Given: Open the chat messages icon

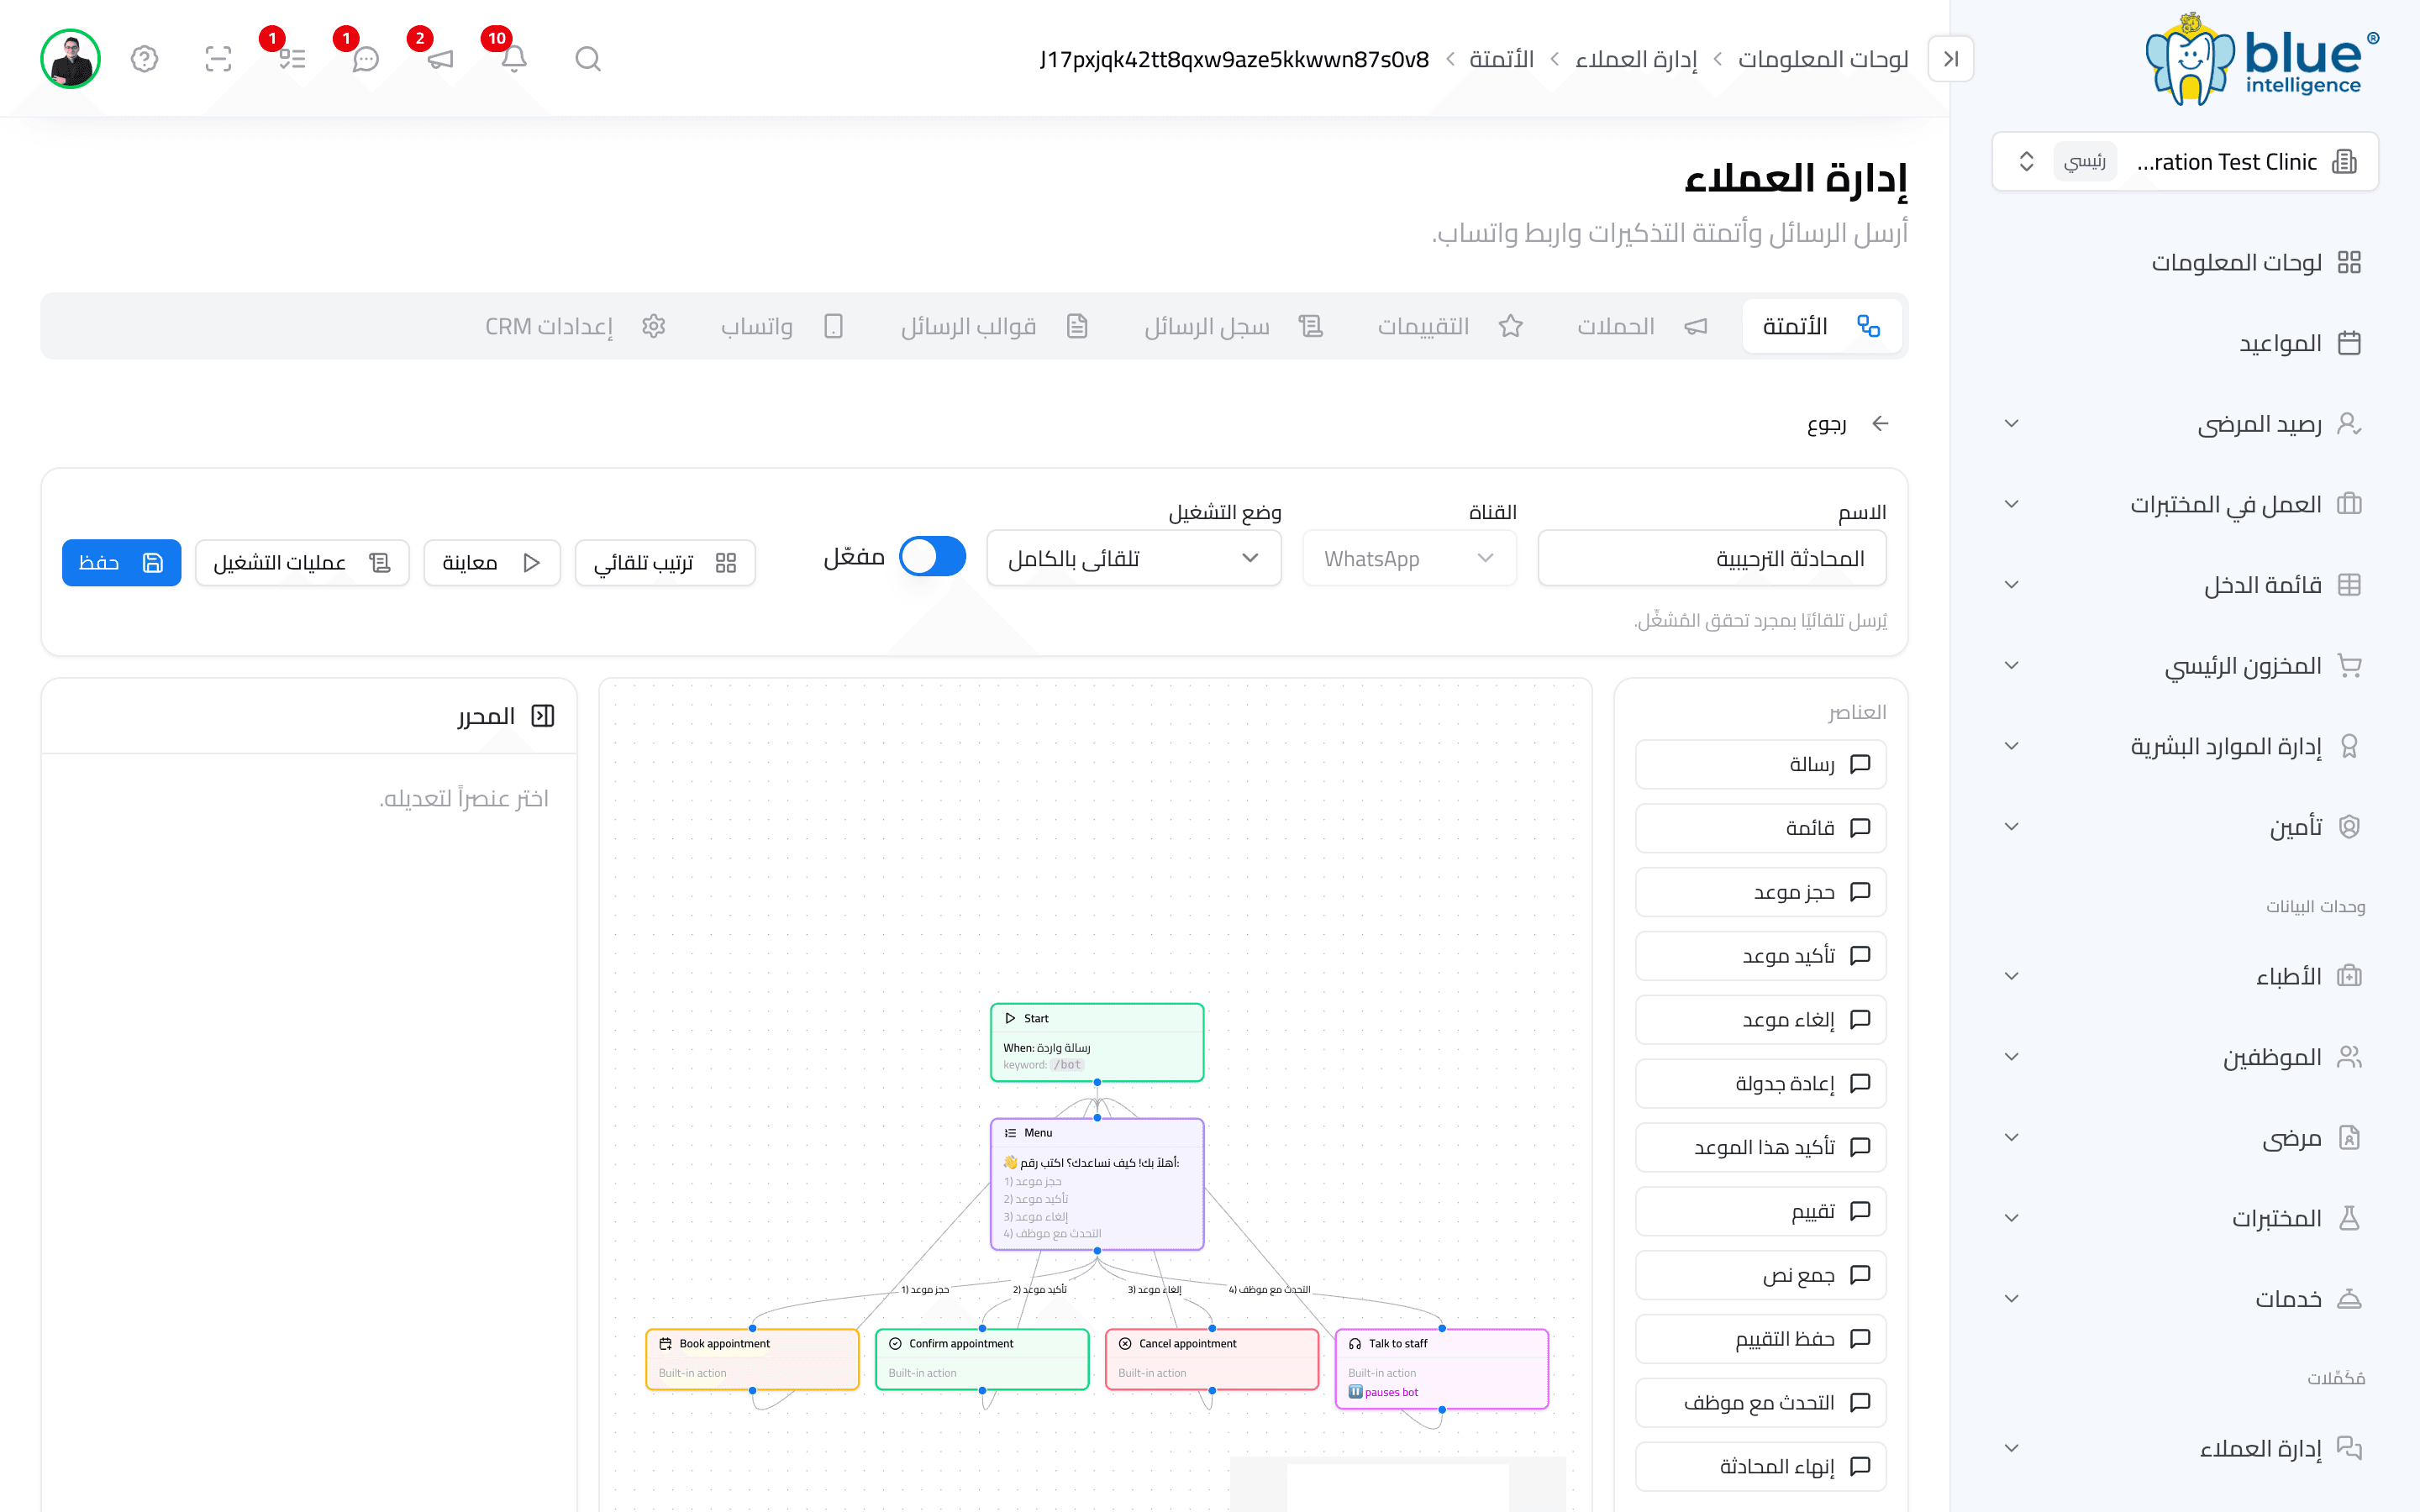Looking at the screenshot, I should [x=366, y=59].
